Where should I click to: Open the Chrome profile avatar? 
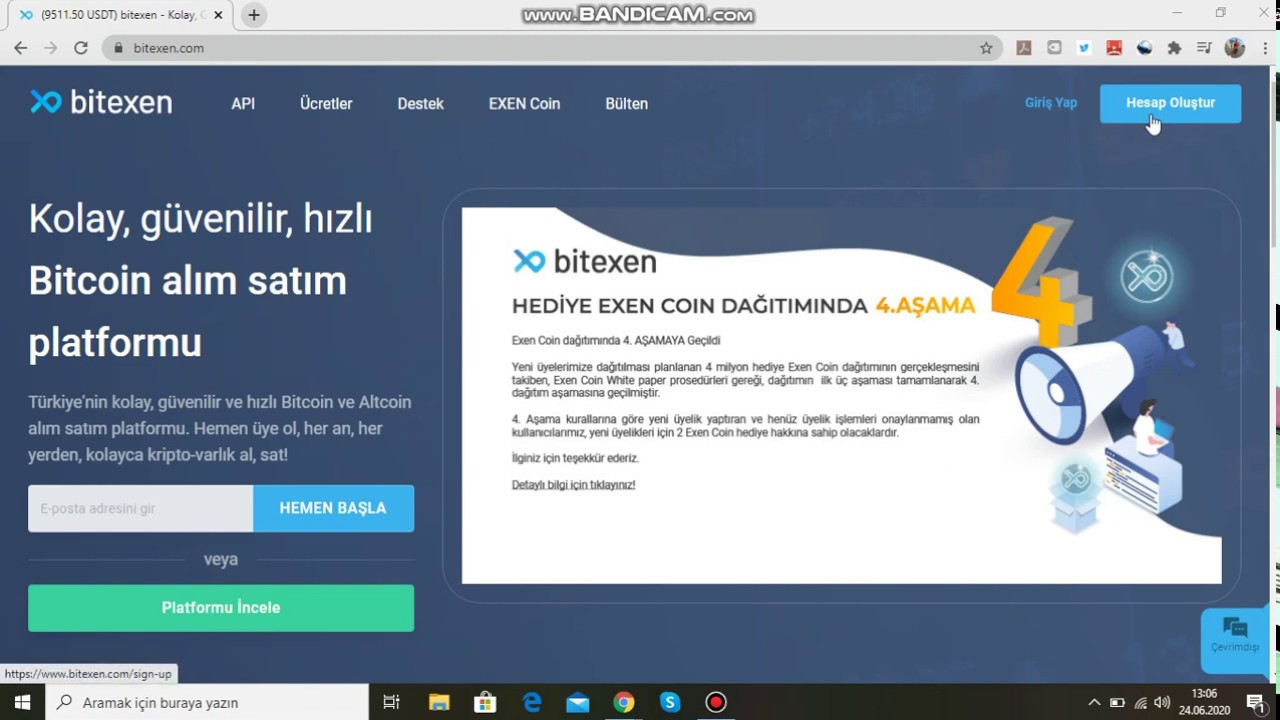click(x=1234, y=47)
